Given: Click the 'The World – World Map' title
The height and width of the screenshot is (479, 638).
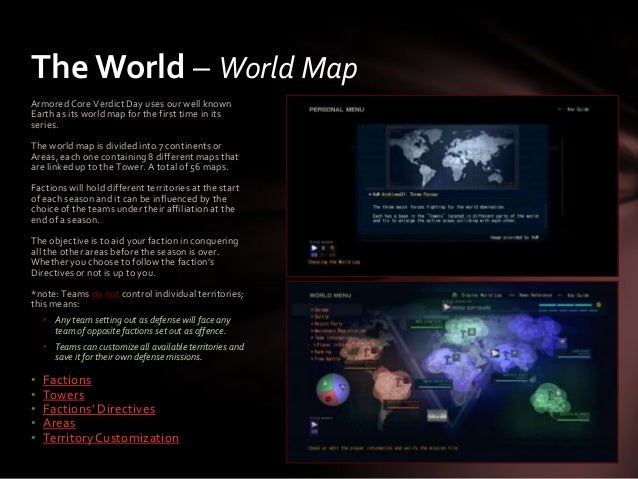Looking at the screenshot, I should [x=194, y=66].
